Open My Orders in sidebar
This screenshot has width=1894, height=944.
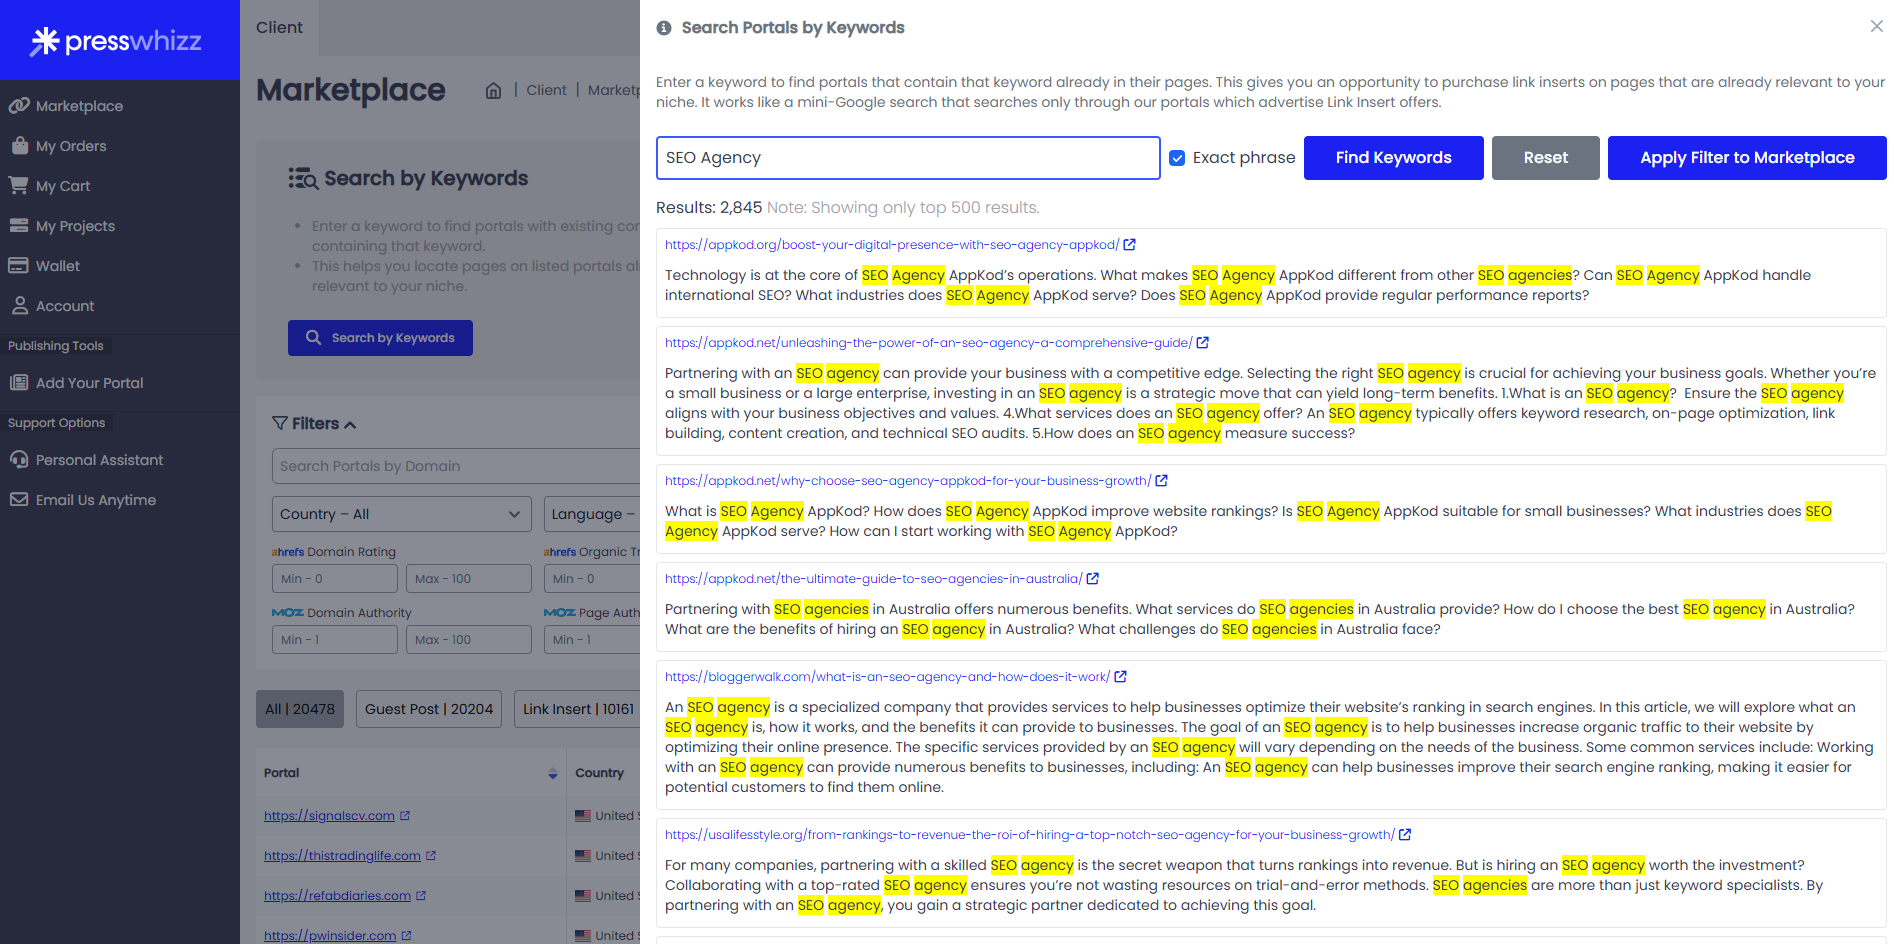point(71,146)
